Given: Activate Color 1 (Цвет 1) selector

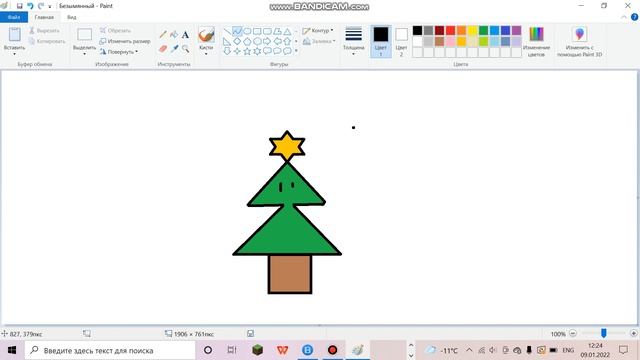Looking at the screenshot, I should coord(381,41).
